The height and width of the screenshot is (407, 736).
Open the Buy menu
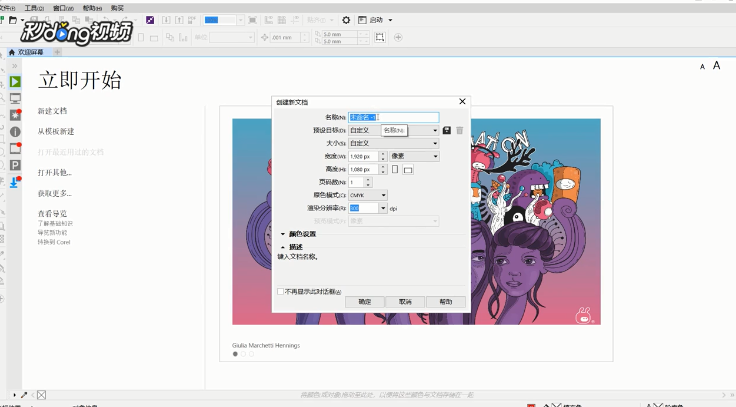tap(117, 8)
